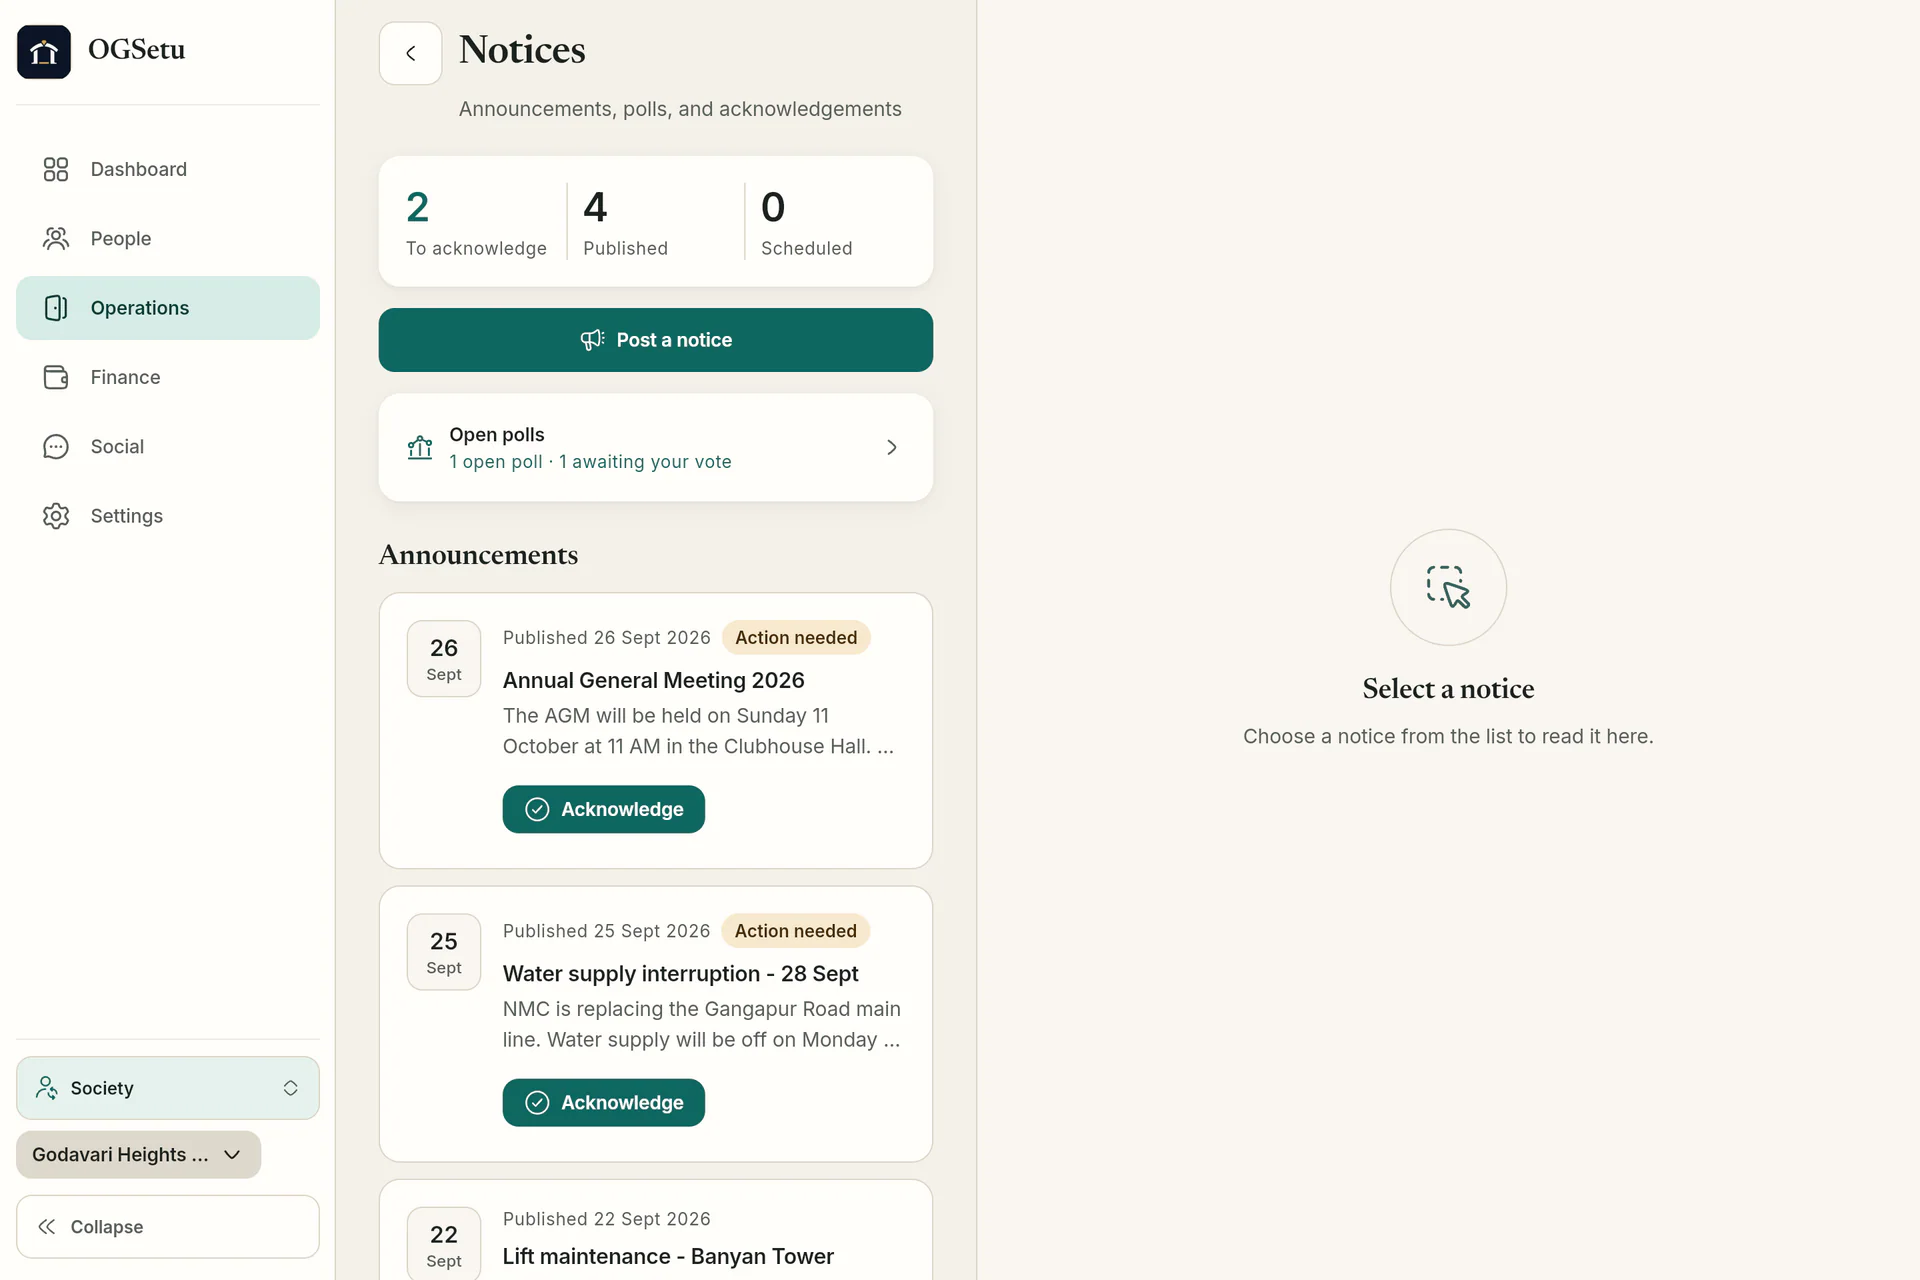The width and height of the screenshot is (1920, 1280).
Task: Collapse the sidebar
Action: pyautogui.click(x=168, y=1227)
